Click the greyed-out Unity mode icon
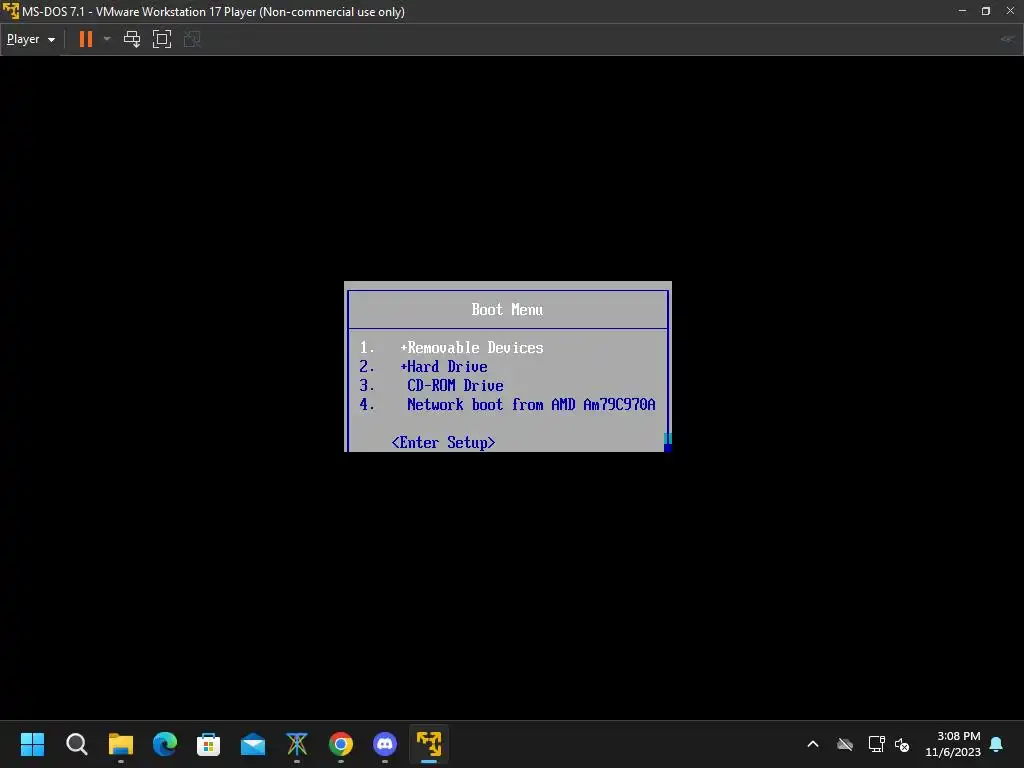1024x768 pixels. 192,39
